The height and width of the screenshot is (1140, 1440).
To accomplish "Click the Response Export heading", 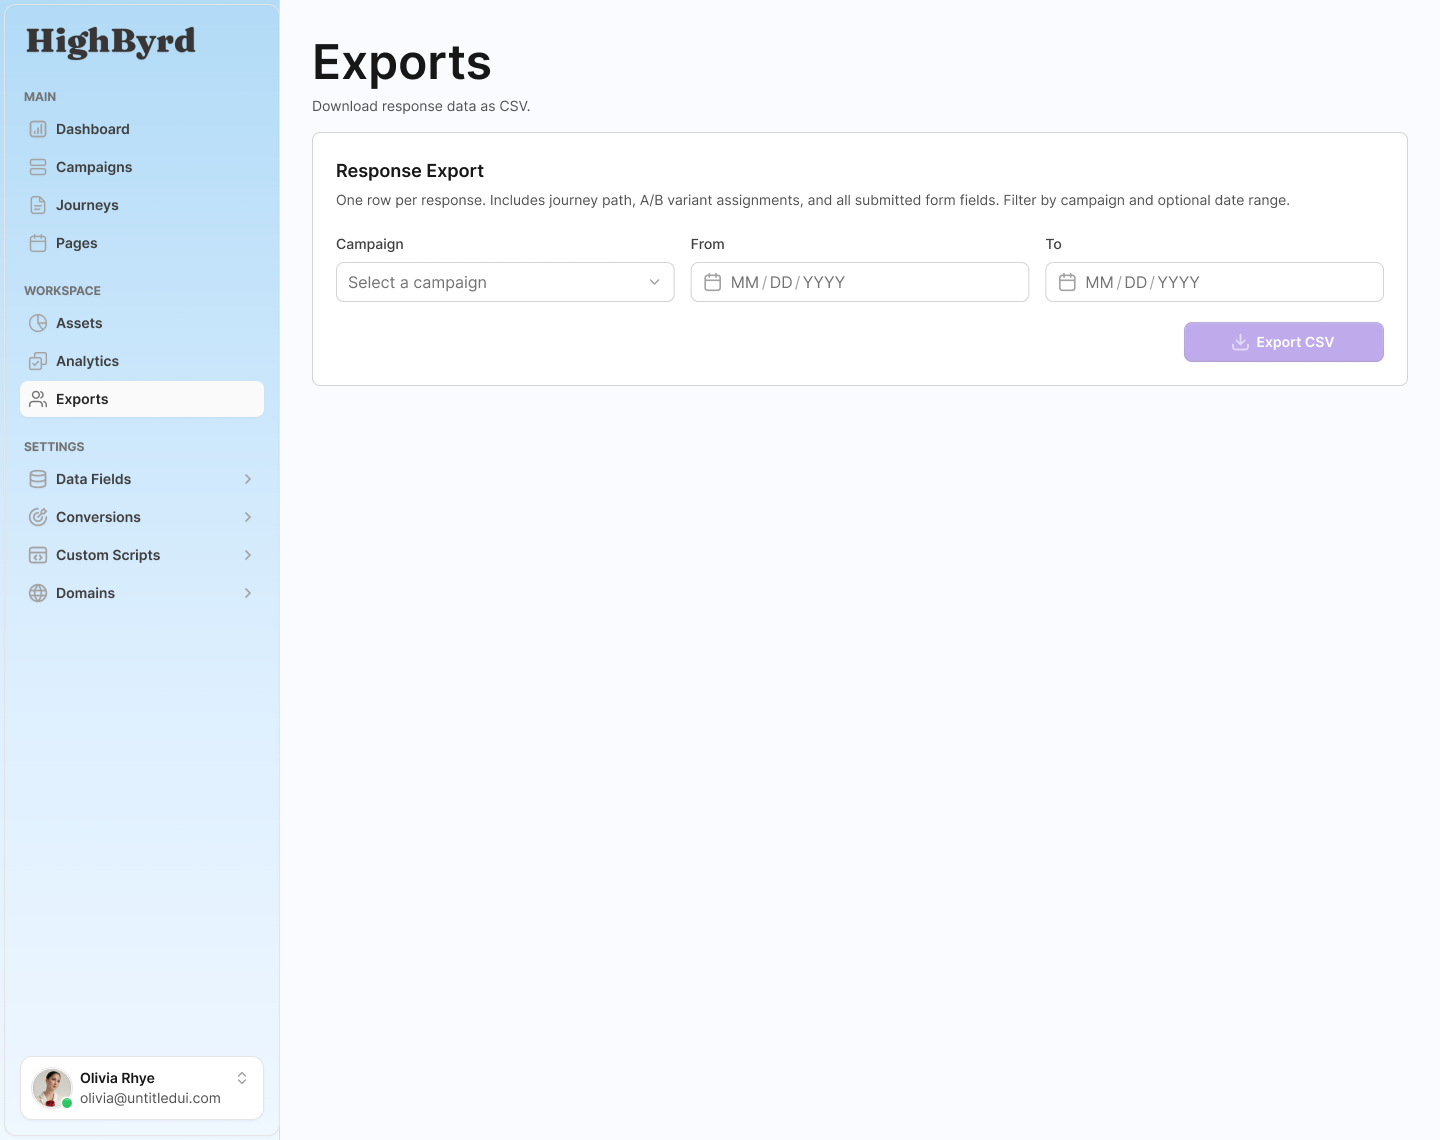I will coord(410,171).
